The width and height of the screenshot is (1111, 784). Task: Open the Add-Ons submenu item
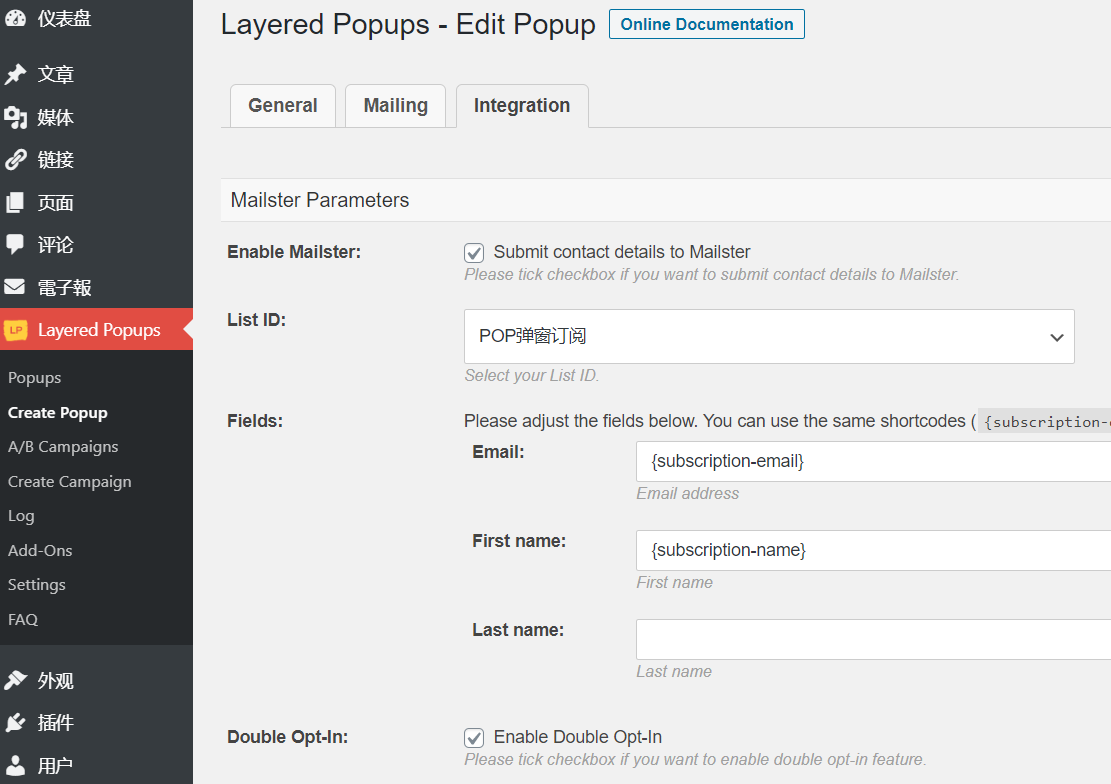[x=40, y=550]
